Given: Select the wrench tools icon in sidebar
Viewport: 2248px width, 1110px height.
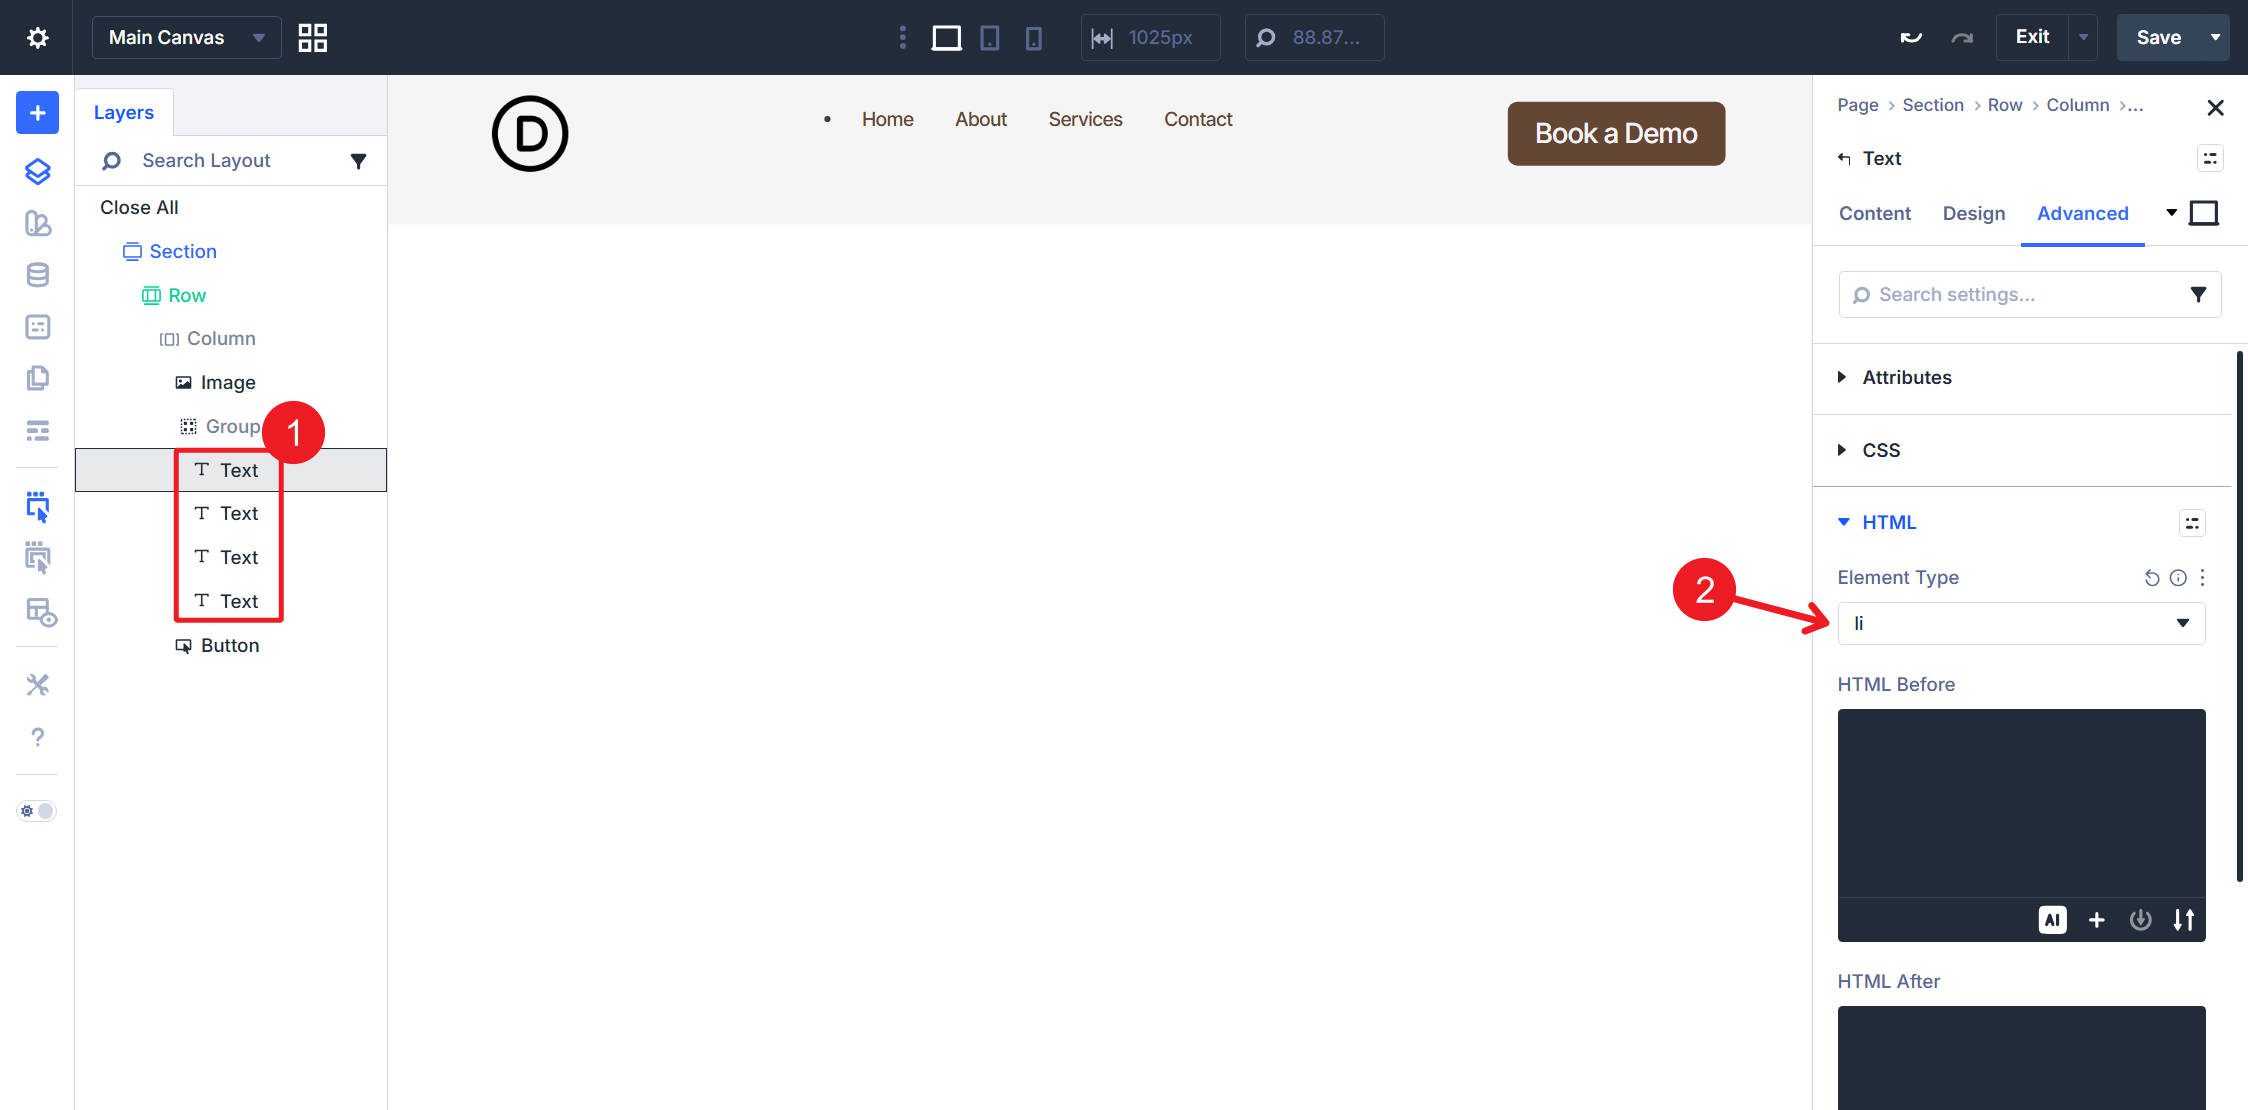Looking at the screenshot, I should coord(37,684).
